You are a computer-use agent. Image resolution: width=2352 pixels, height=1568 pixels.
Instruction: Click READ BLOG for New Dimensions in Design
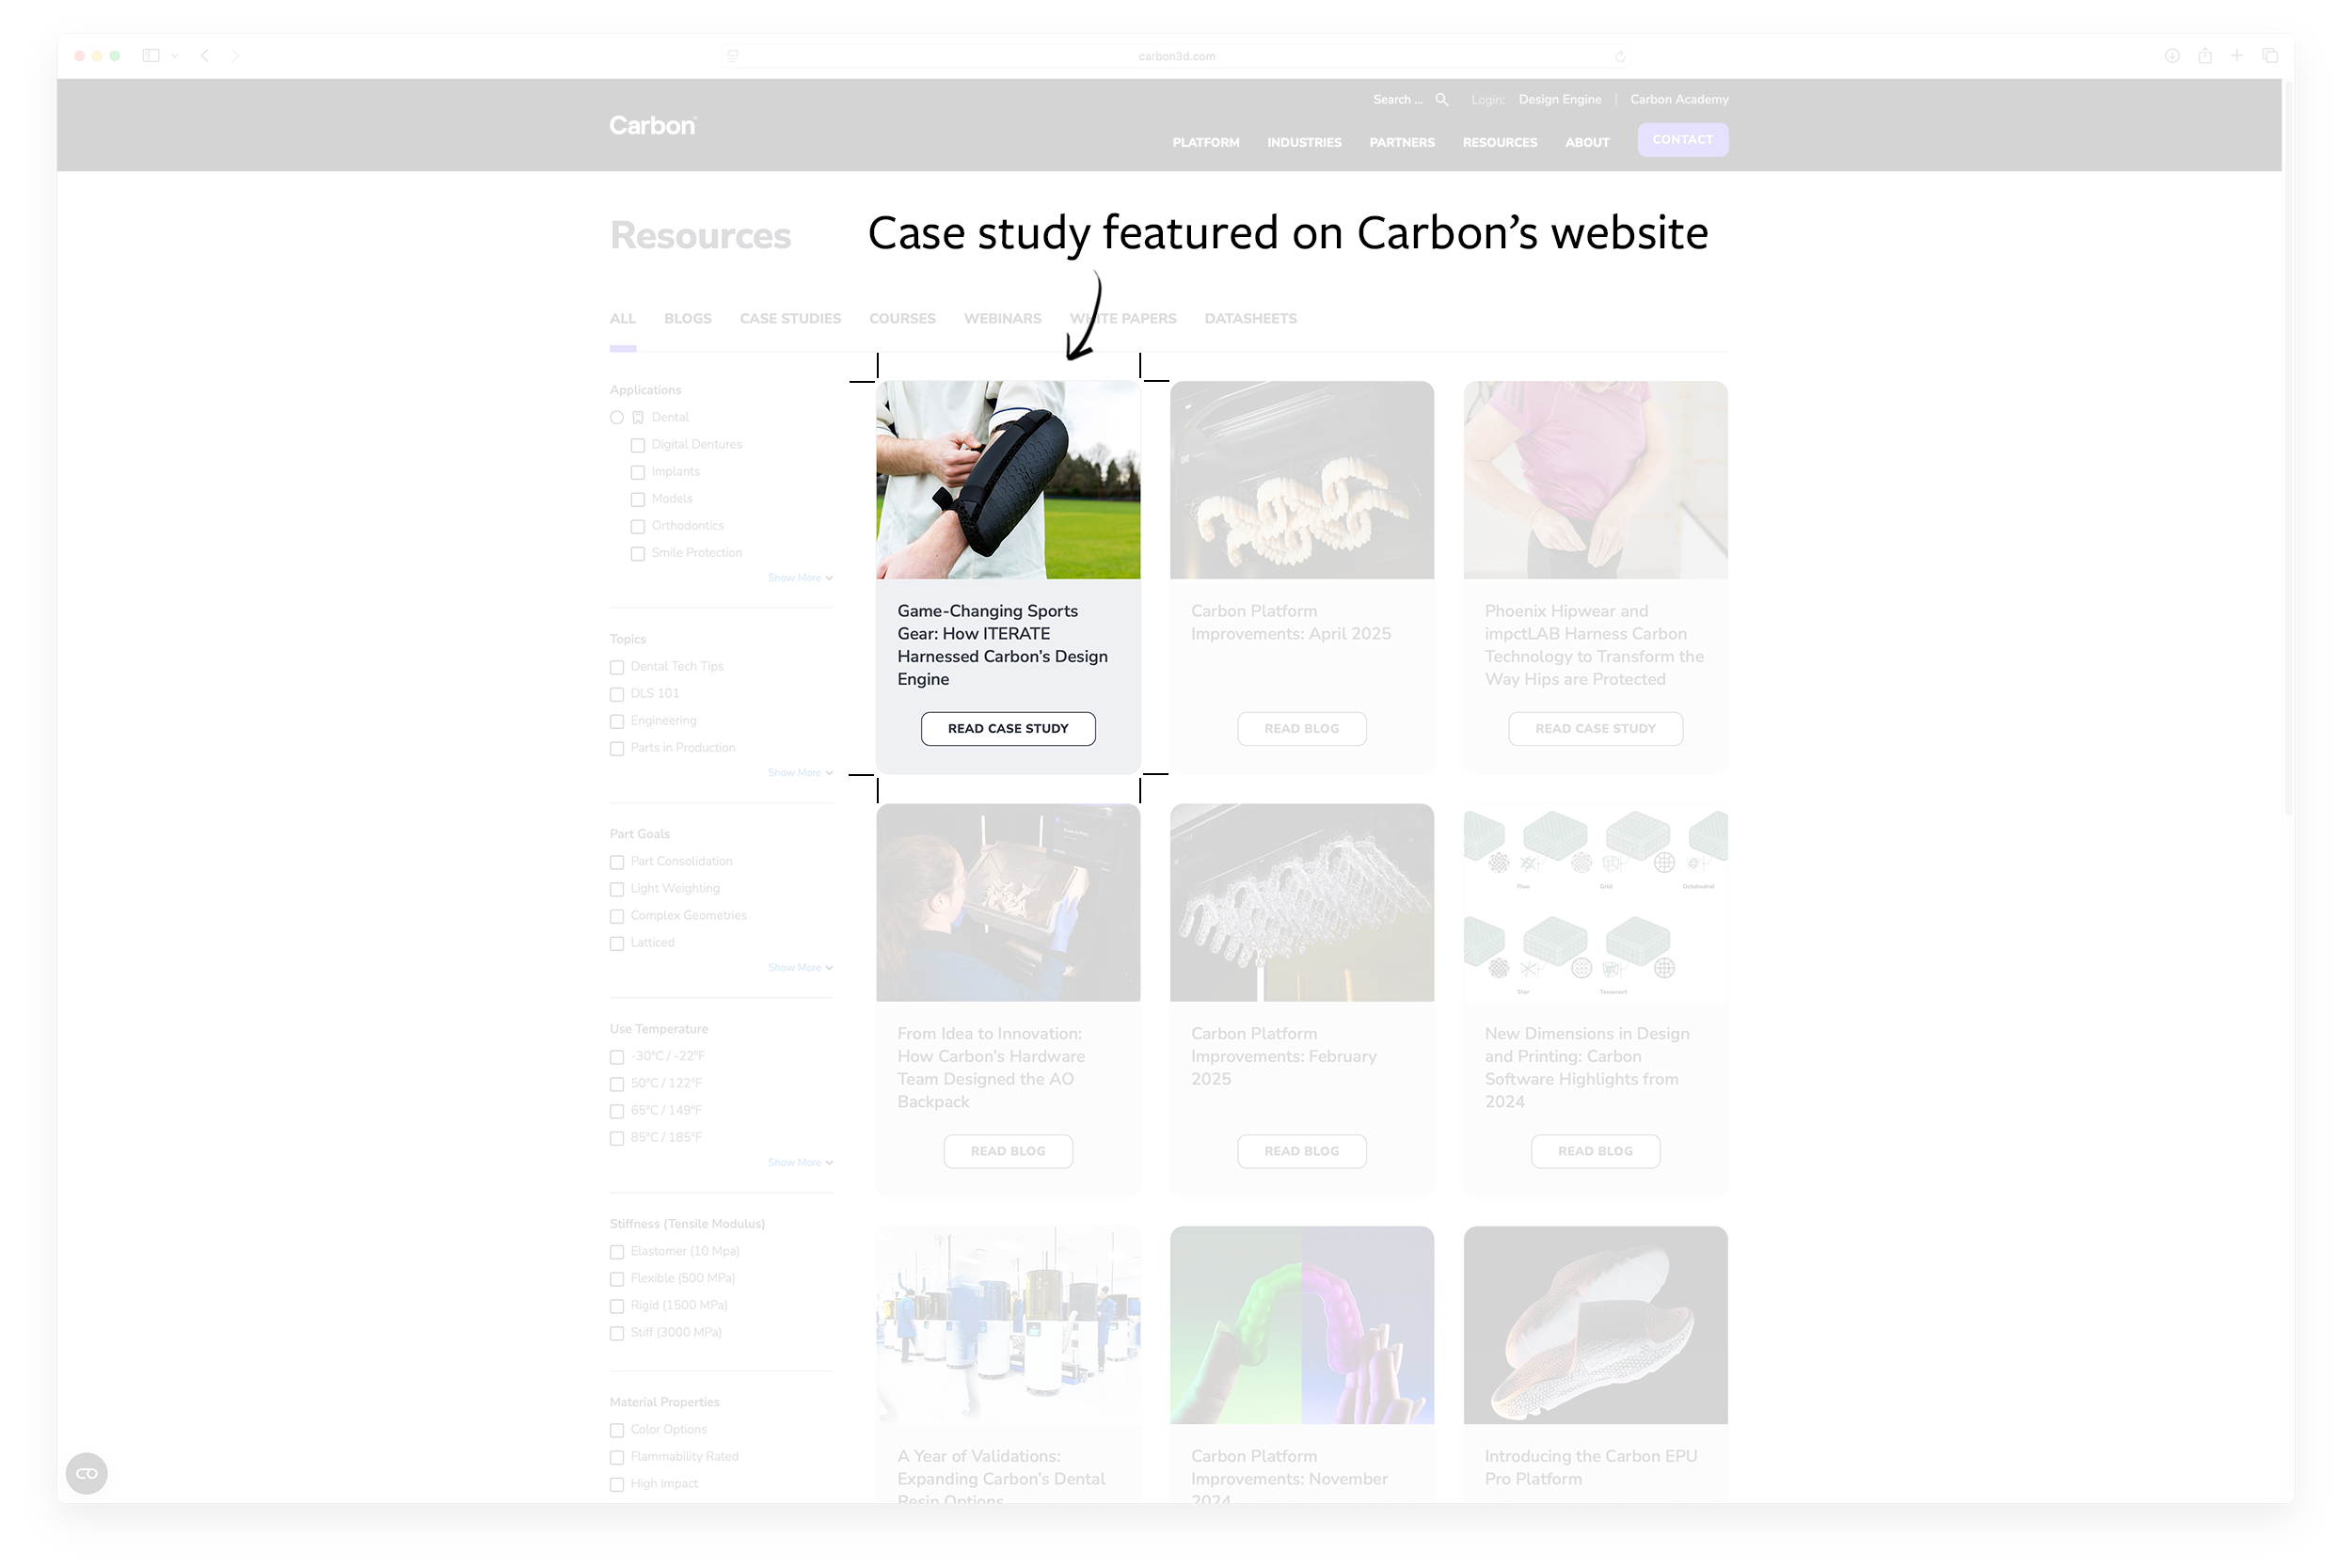point(1595,1152)
